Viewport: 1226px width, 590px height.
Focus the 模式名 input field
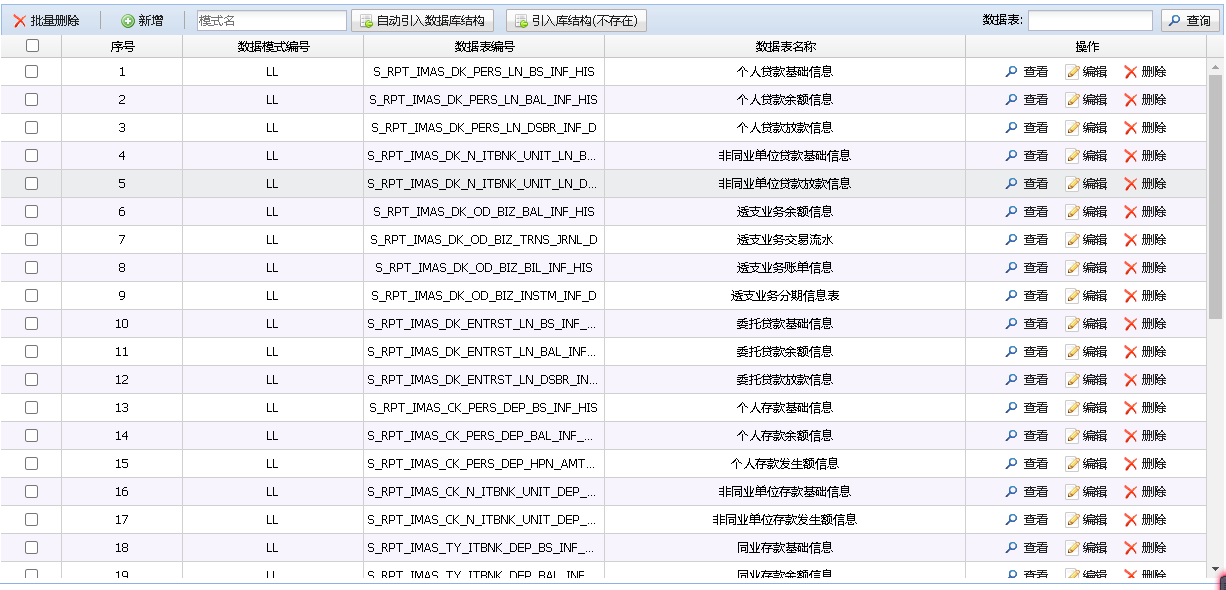(271, 21)
